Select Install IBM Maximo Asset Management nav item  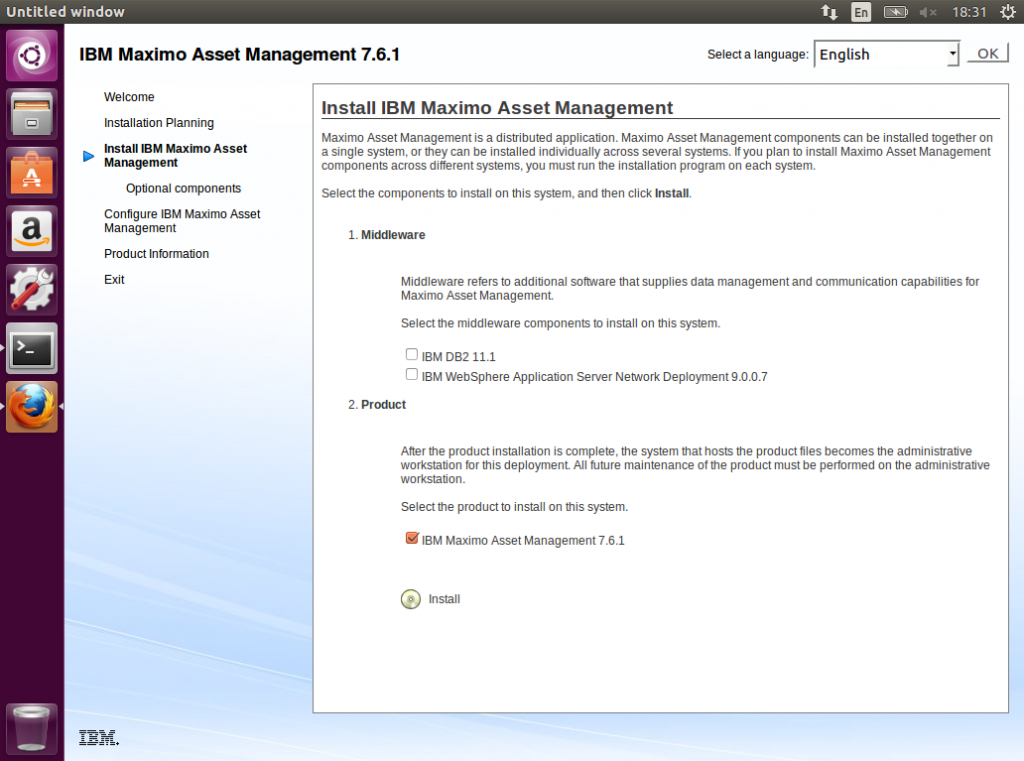(x=175, y=155)
